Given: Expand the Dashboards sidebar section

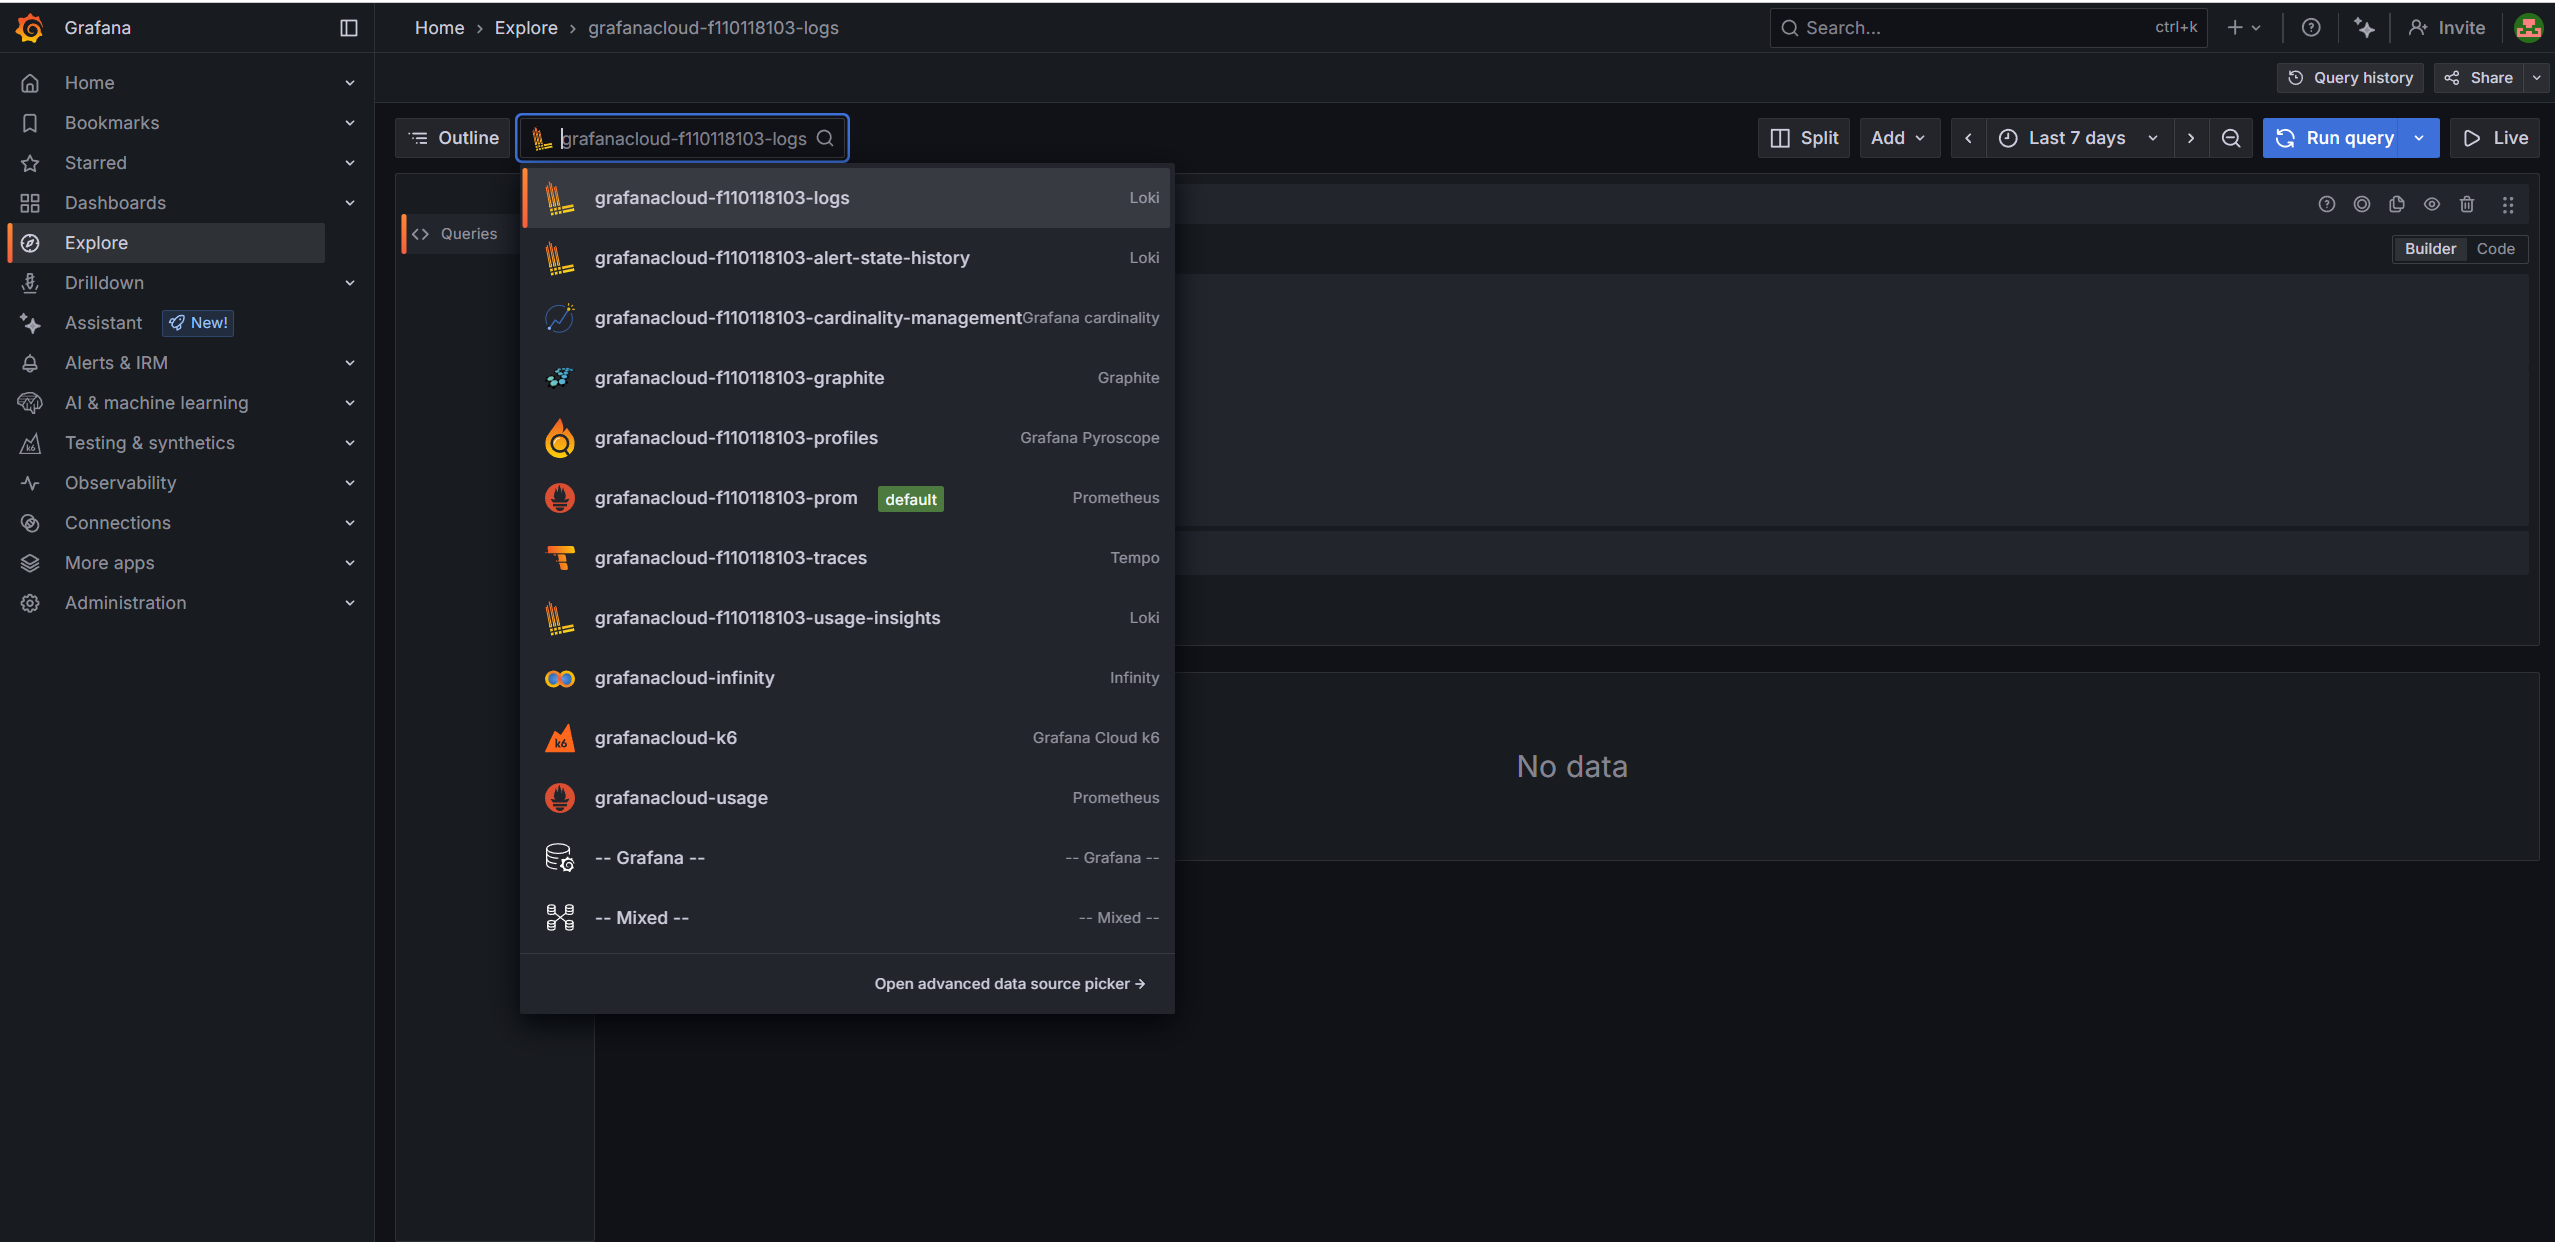Looking at the screenshot, I should point(350,203).
